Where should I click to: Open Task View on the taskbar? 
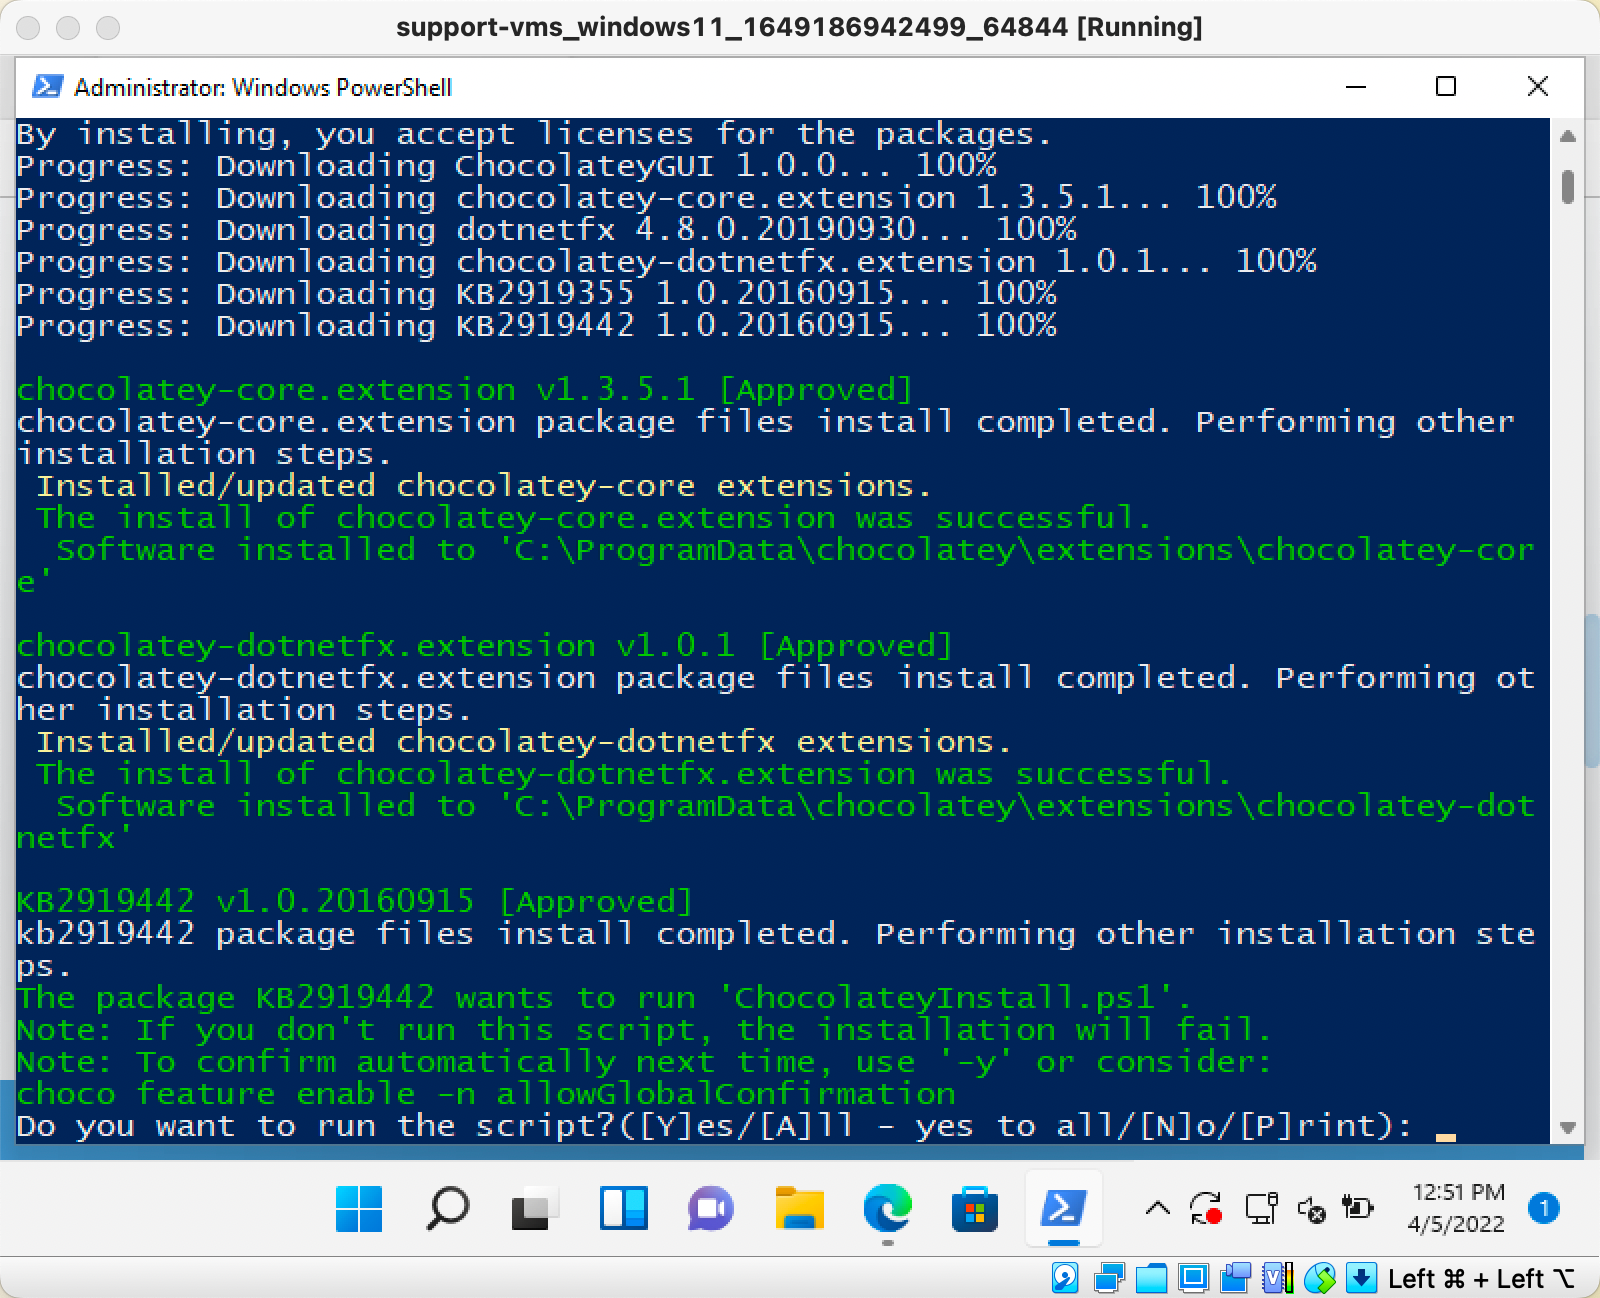point(535,1209)
